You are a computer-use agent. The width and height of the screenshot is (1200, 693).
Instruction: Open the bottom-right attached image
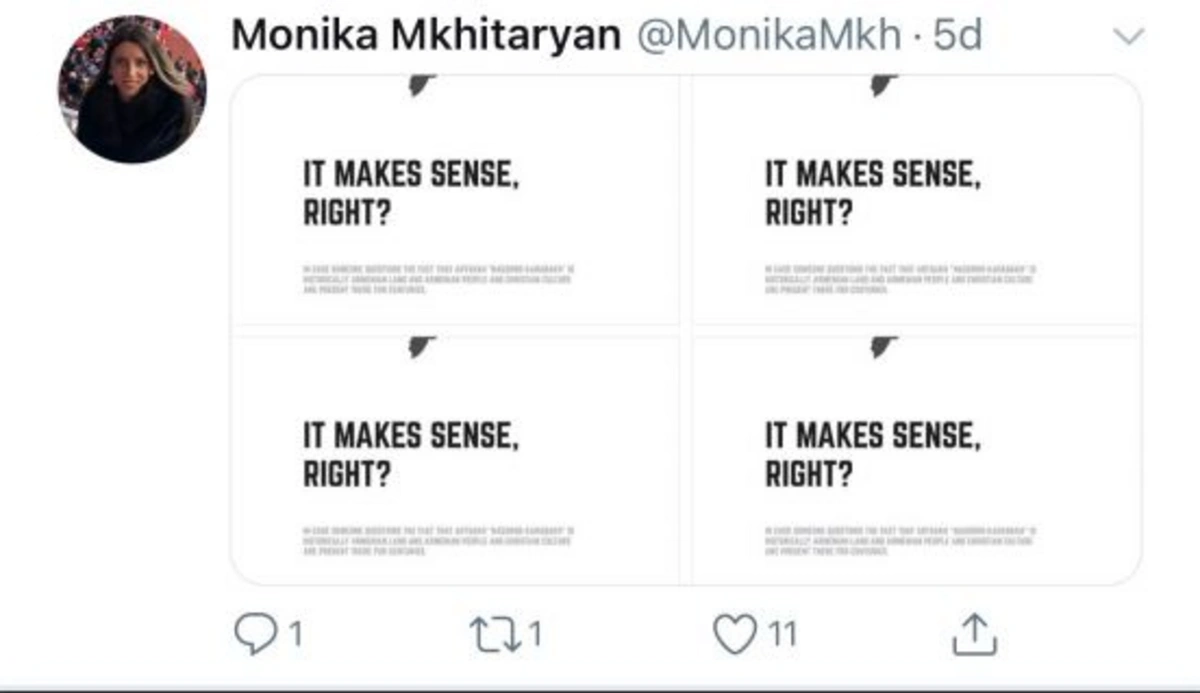pyautogui.click(x=915, y=460)
